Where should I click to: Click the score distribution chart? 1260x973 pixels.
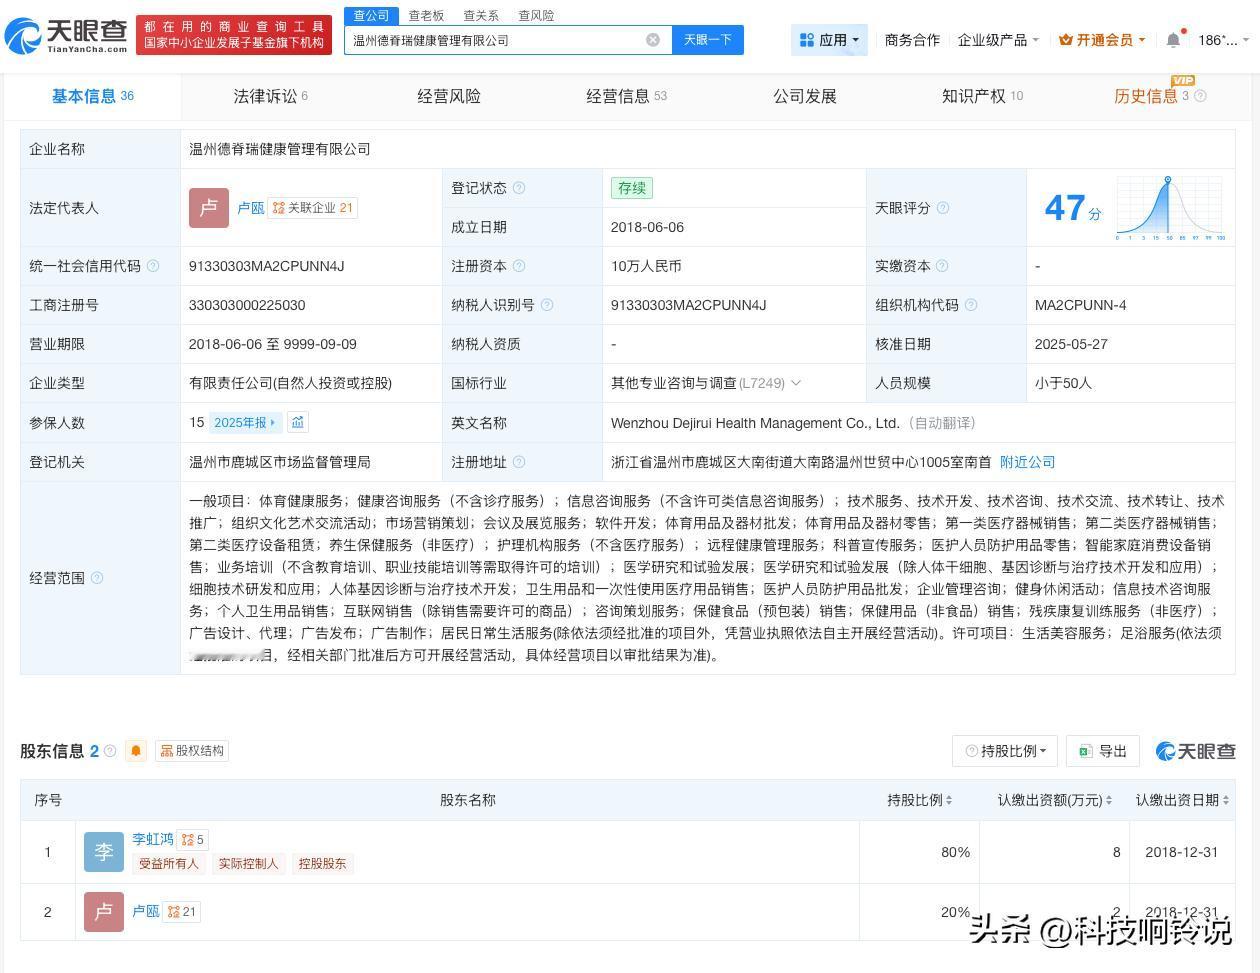coord(1169,208)
